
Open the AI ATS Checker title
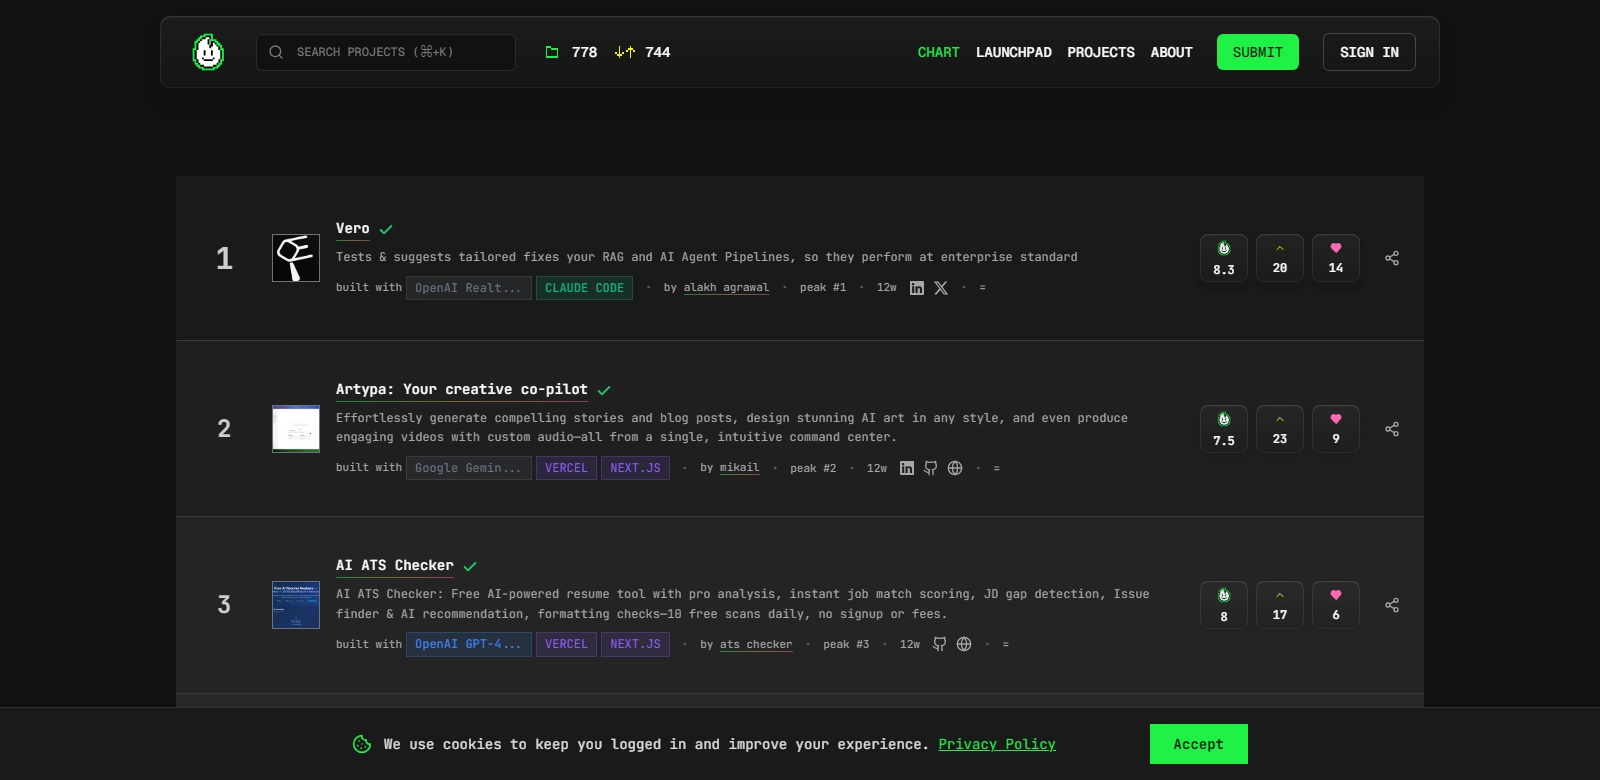coord(395,566)
